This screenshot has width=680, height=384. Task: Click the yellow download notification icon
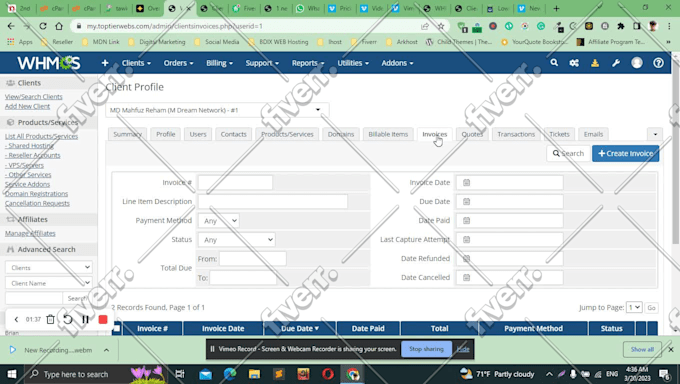[x=595, y=63]
